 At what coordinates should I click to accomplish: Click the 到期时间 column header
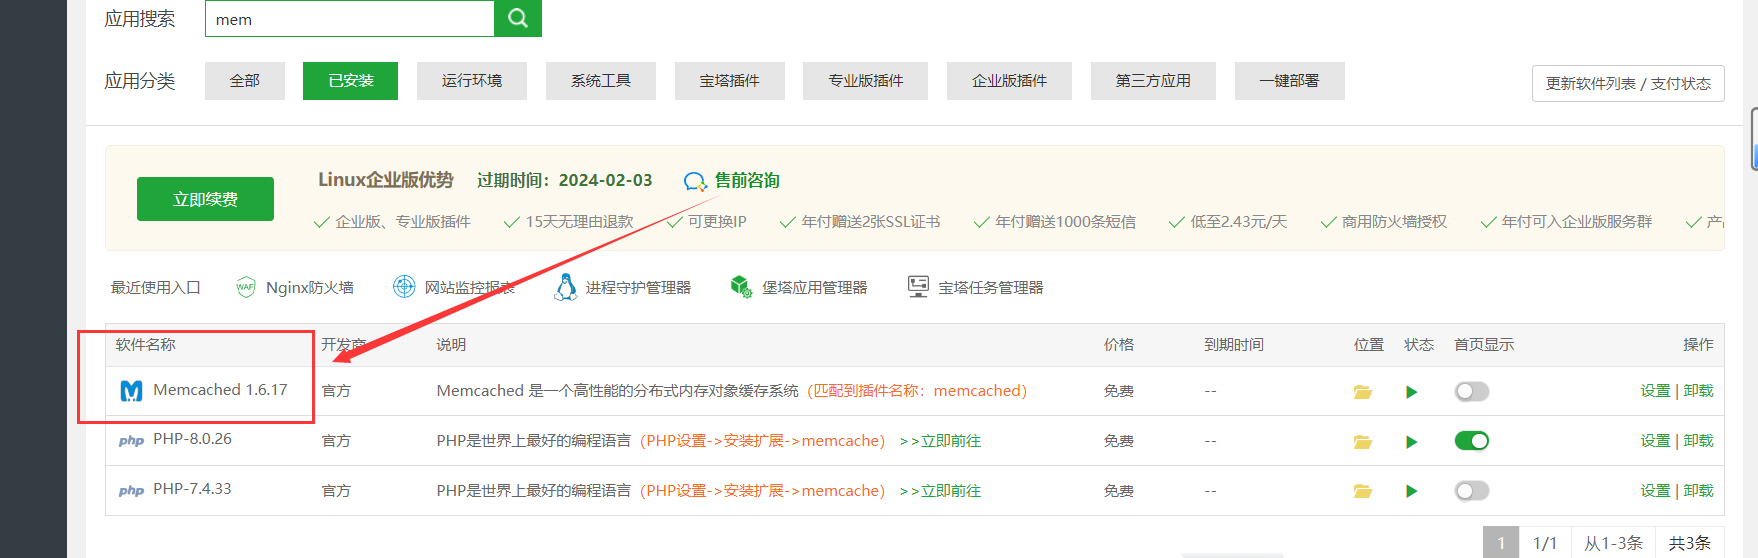(1234, 345)
